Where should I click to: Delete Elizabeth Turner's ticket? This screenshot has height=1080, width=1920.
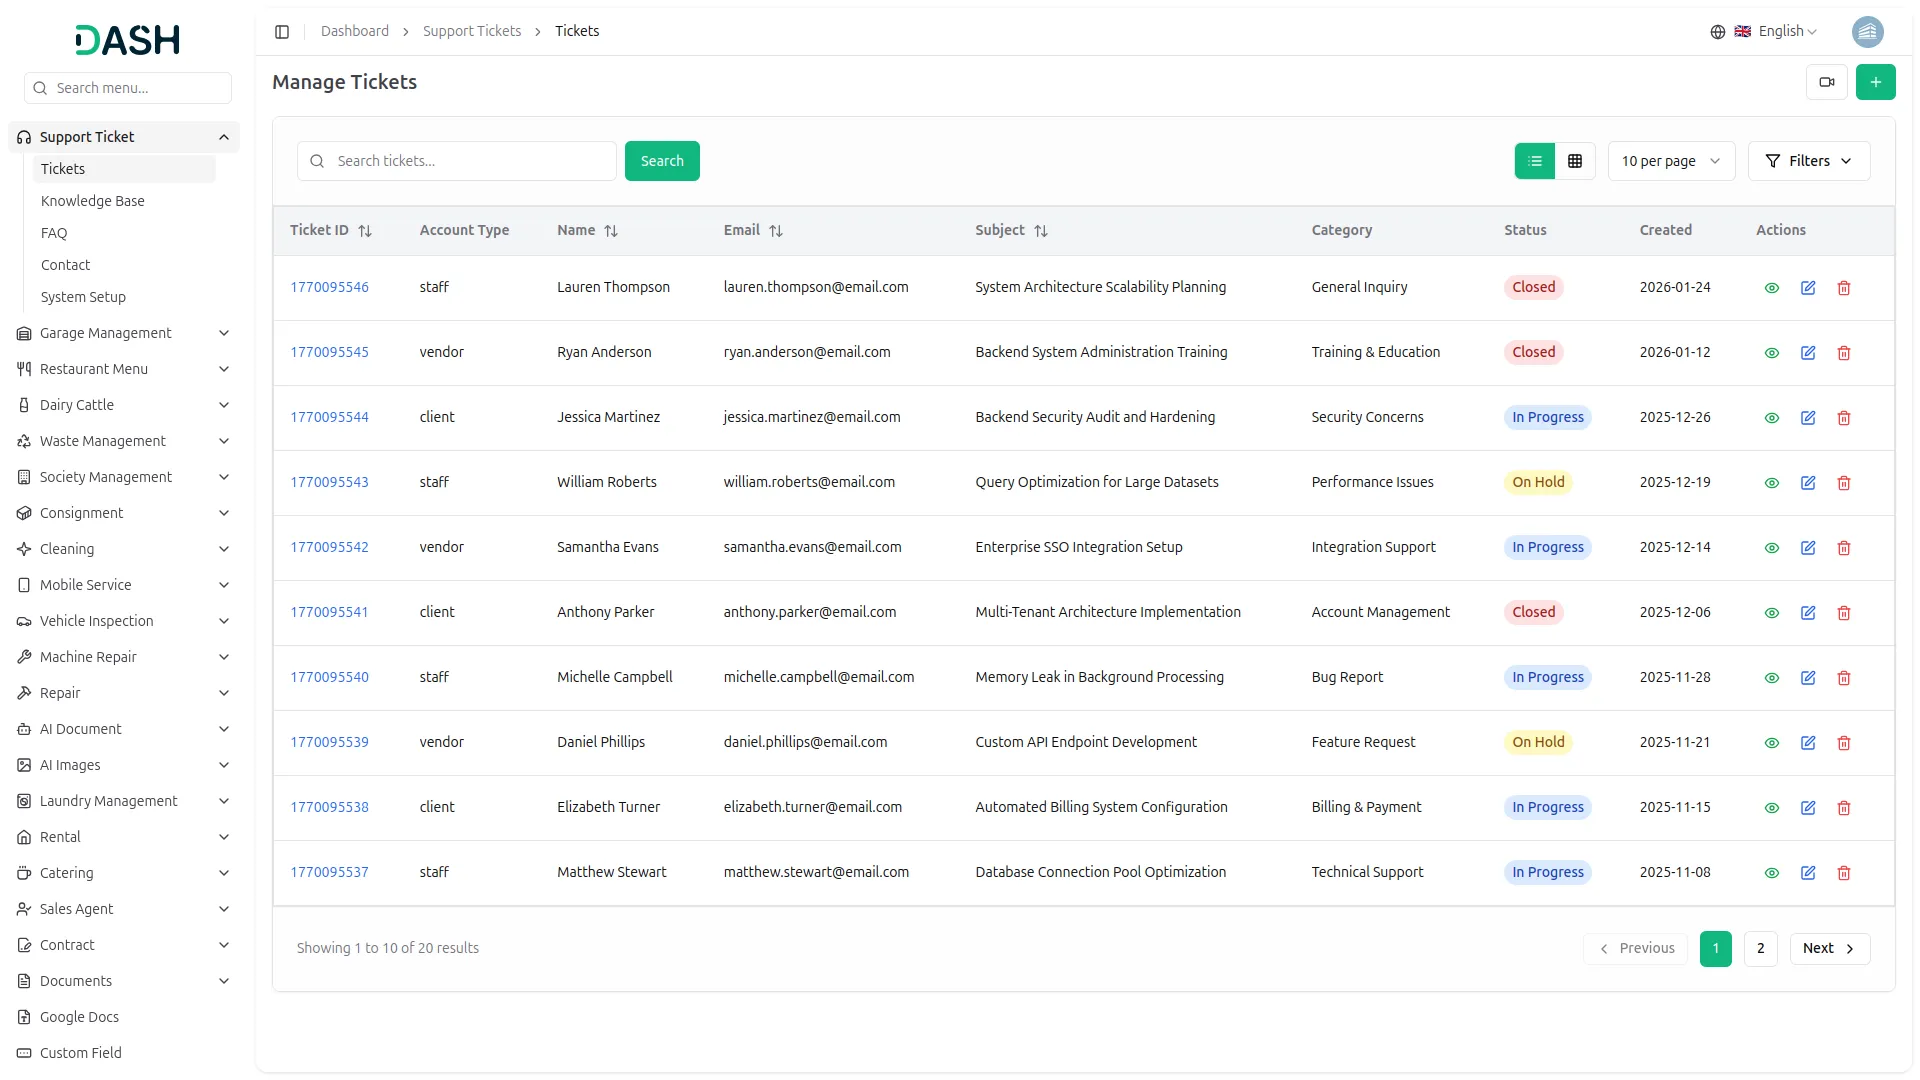point(1844,808)
